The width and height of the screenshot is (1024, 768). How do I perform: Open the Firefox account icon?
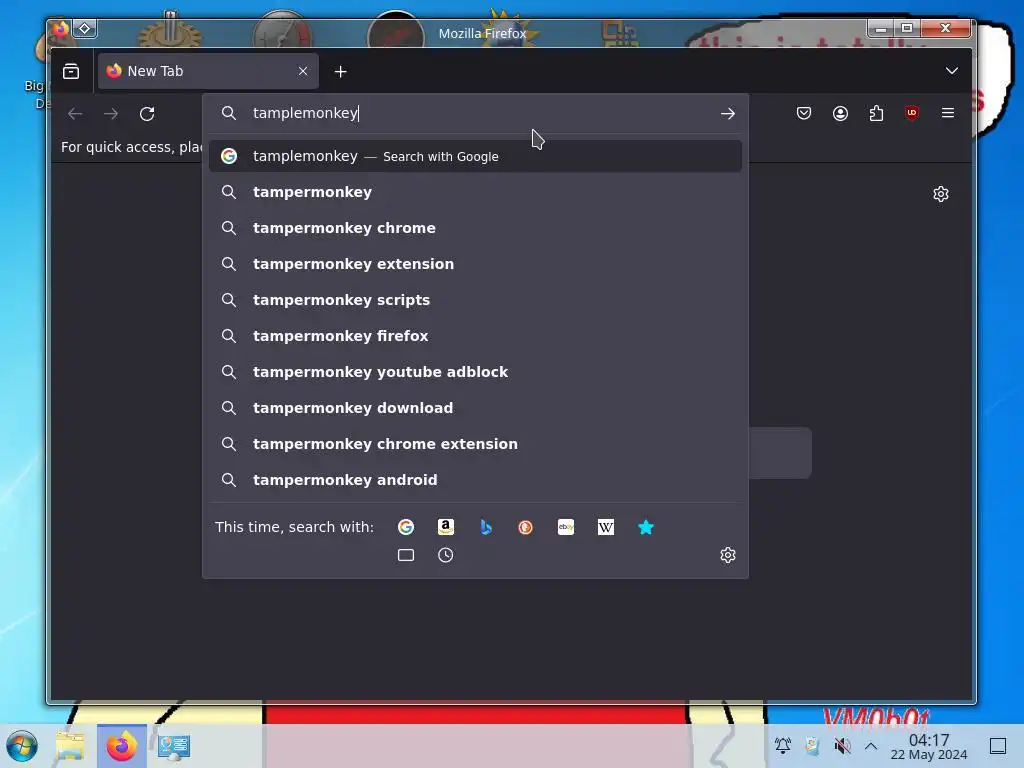coord(840,113)
